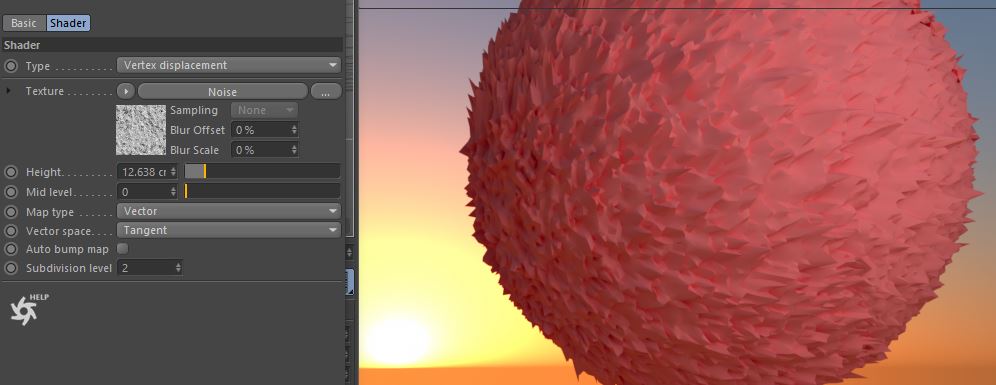Image resolution: width=996 pixels, height=385 pixels.
Task: Toggle the Type parameter animation dot
Action: click(x=11, y=65)
